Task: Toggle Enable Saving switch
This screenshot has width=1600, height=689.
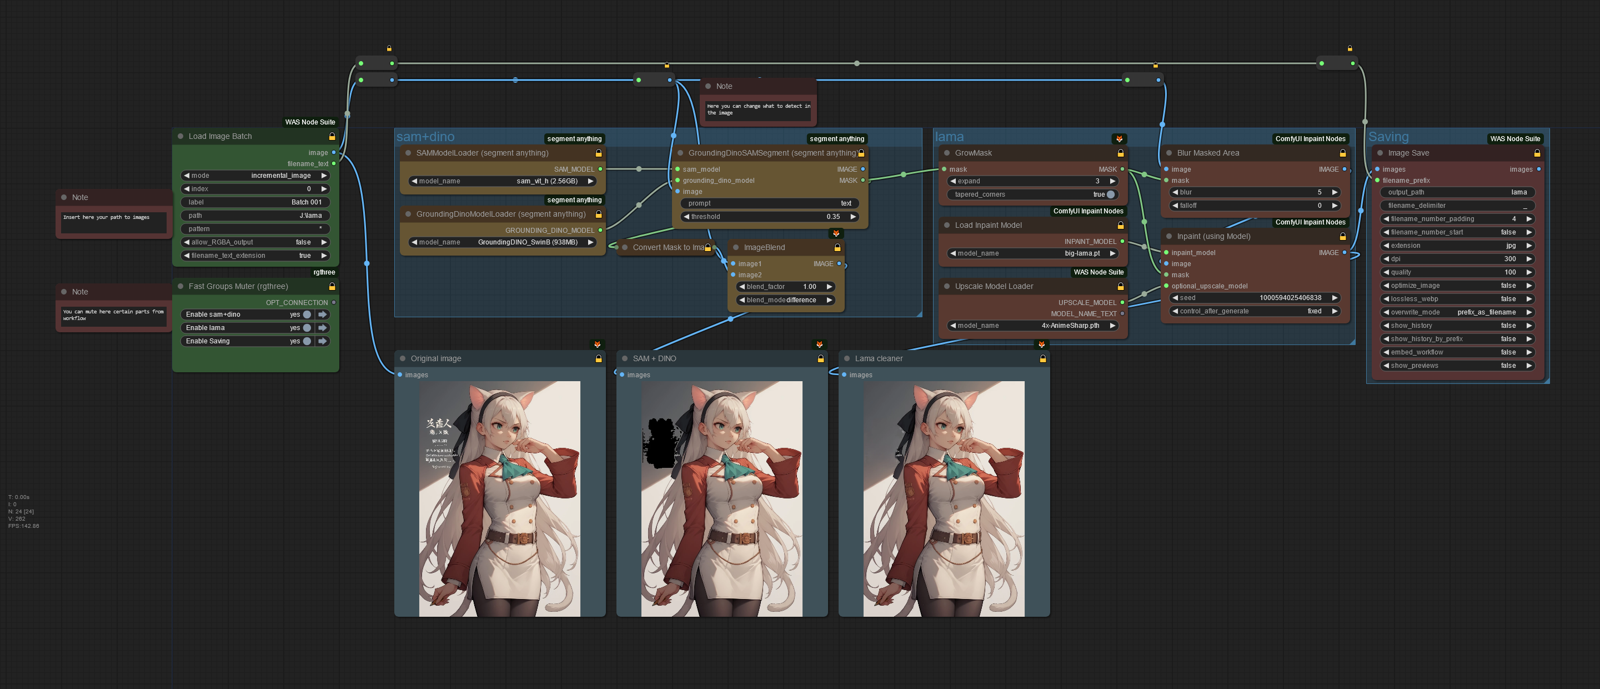Action: coord(307,342)
